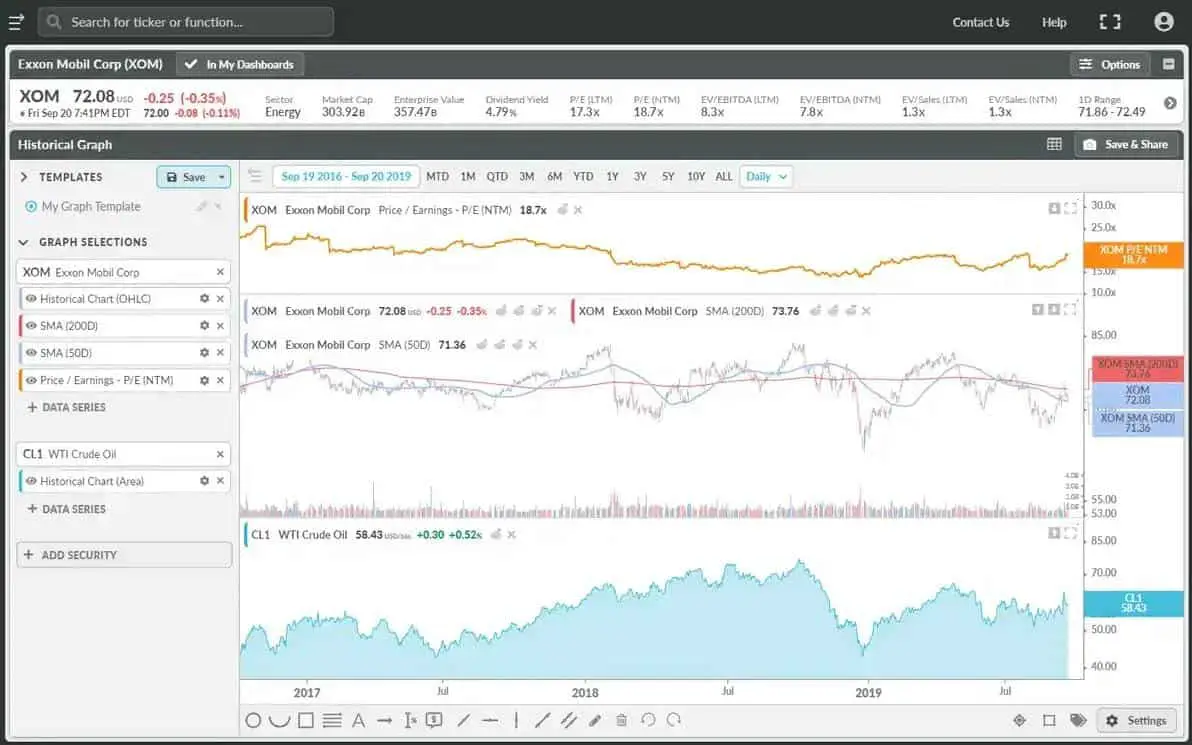Expand the WTI Crude Oil chart pane

pos(1070,534)
